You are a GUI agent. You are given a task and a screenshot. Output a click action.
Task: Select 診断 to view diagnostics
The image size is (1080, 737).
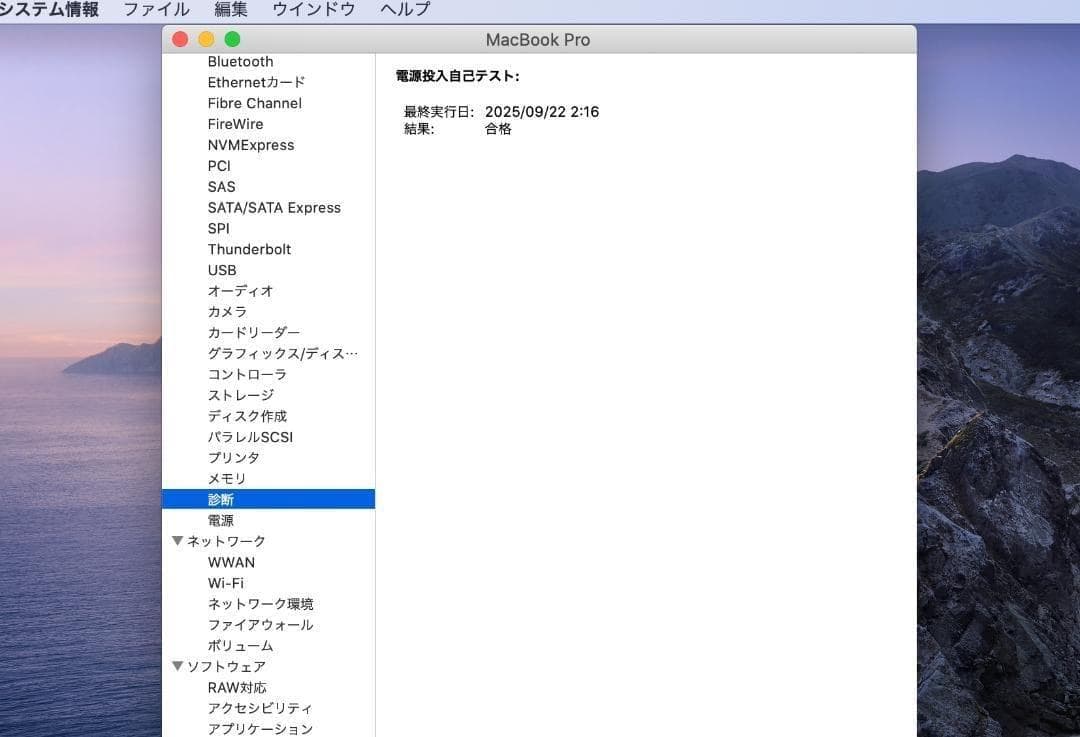pyautogui.click(x=221, y=498)
